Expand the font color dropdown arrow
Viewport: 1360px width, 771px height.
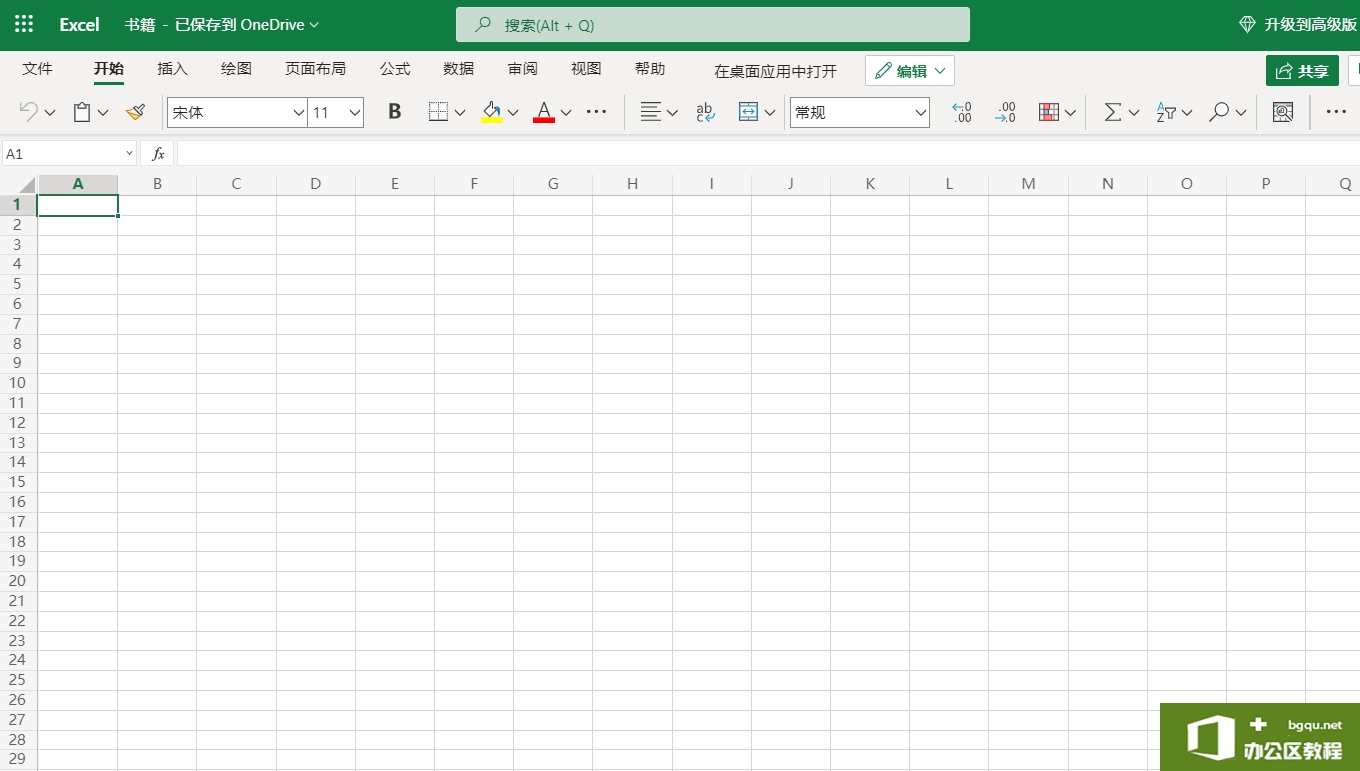[x=566, y=113]
